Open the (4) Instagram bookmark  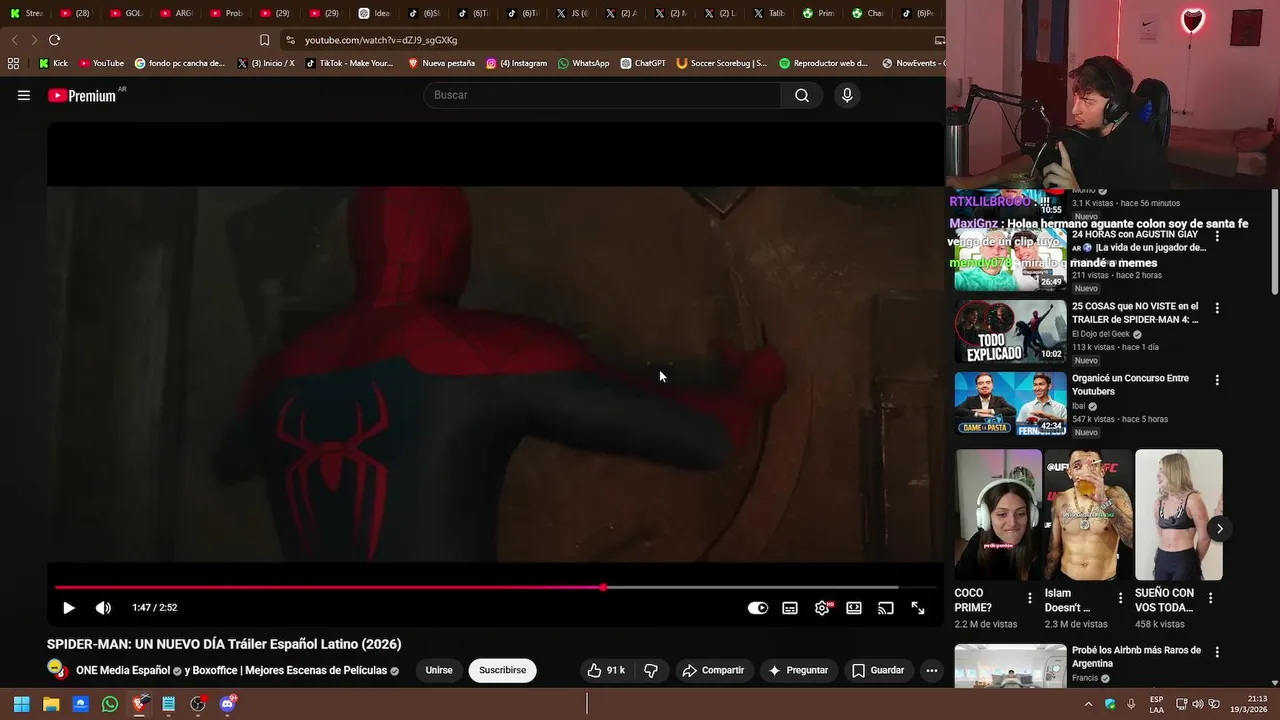tap(516, 63)
